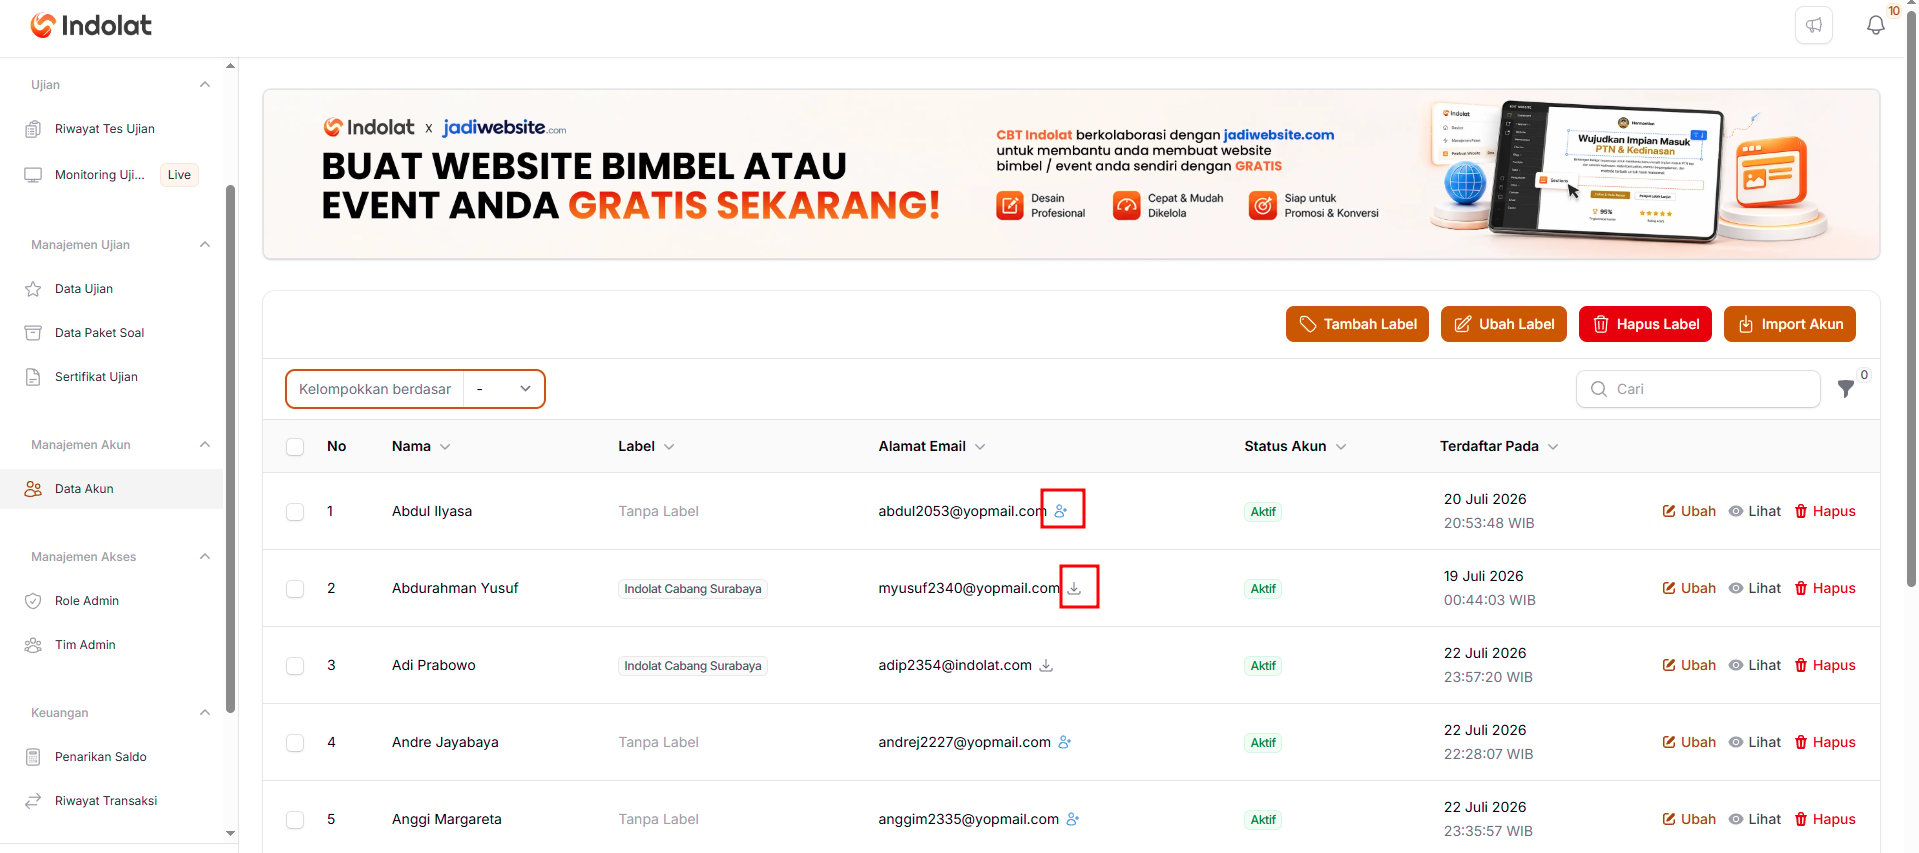
Task: Open the Label column dropdown
Action: point(669,447)
